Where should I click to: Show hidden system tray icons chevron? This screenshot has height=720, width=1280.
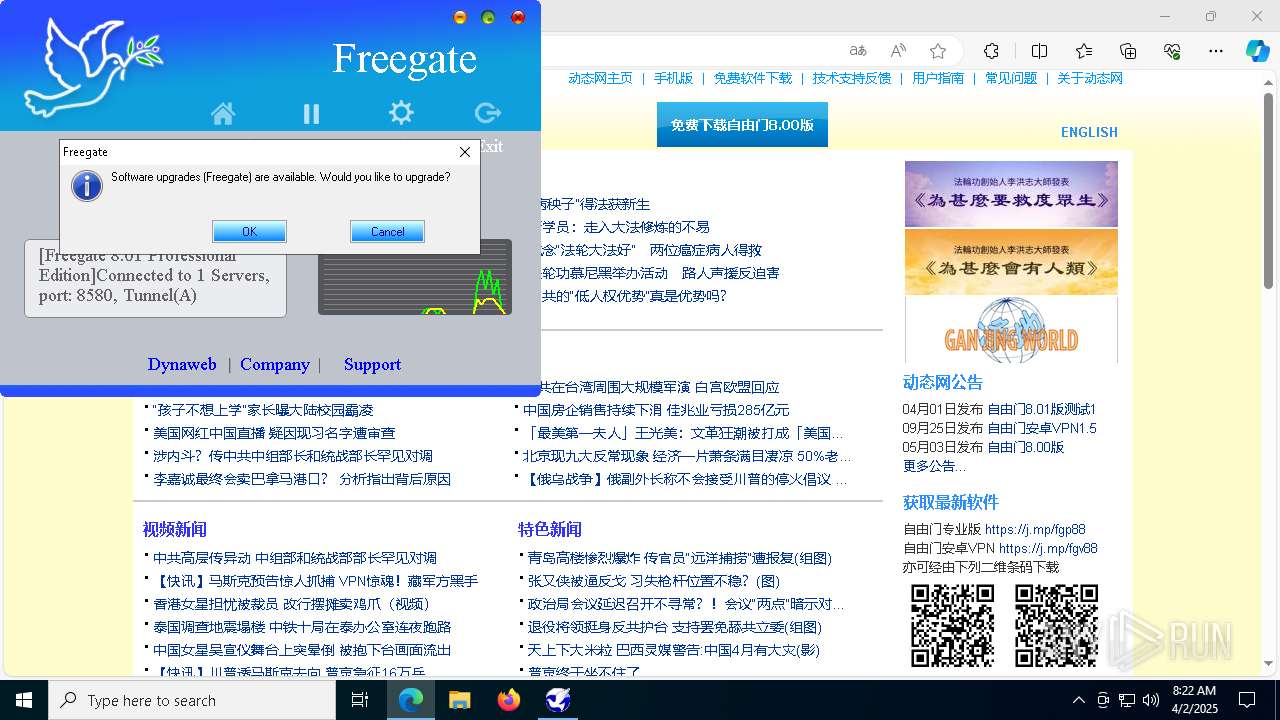(1078, 700)
